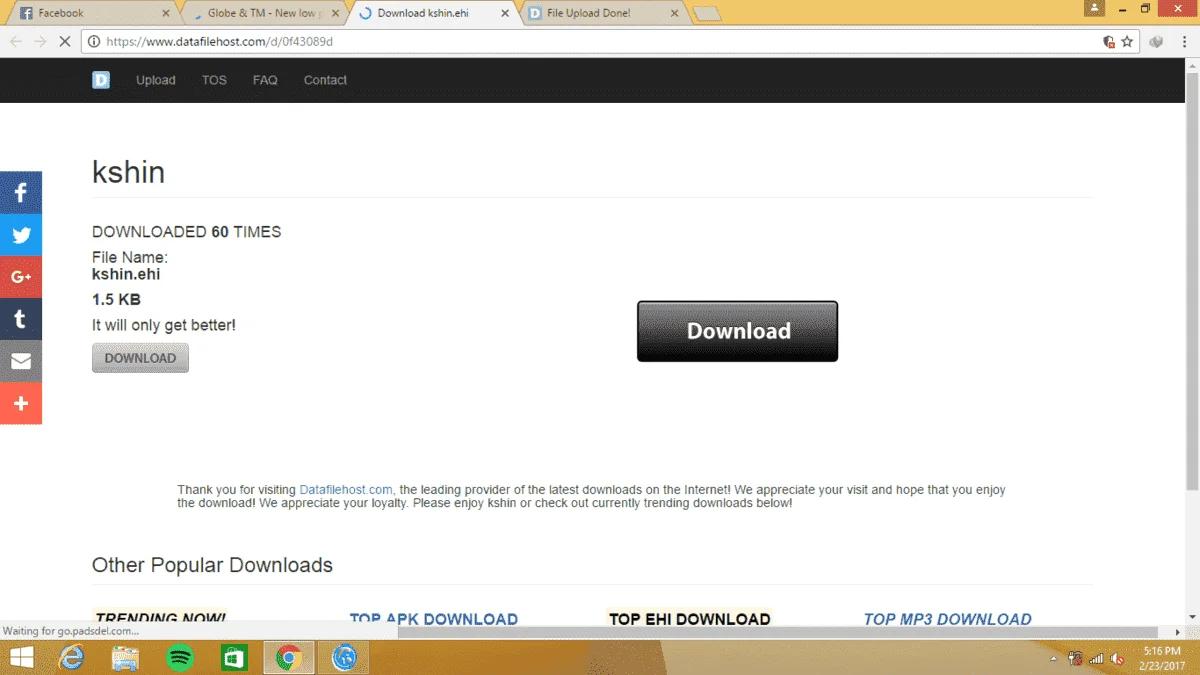Open more sharing options plus icon
The image size is (1200, 675).
coord(21,403)
